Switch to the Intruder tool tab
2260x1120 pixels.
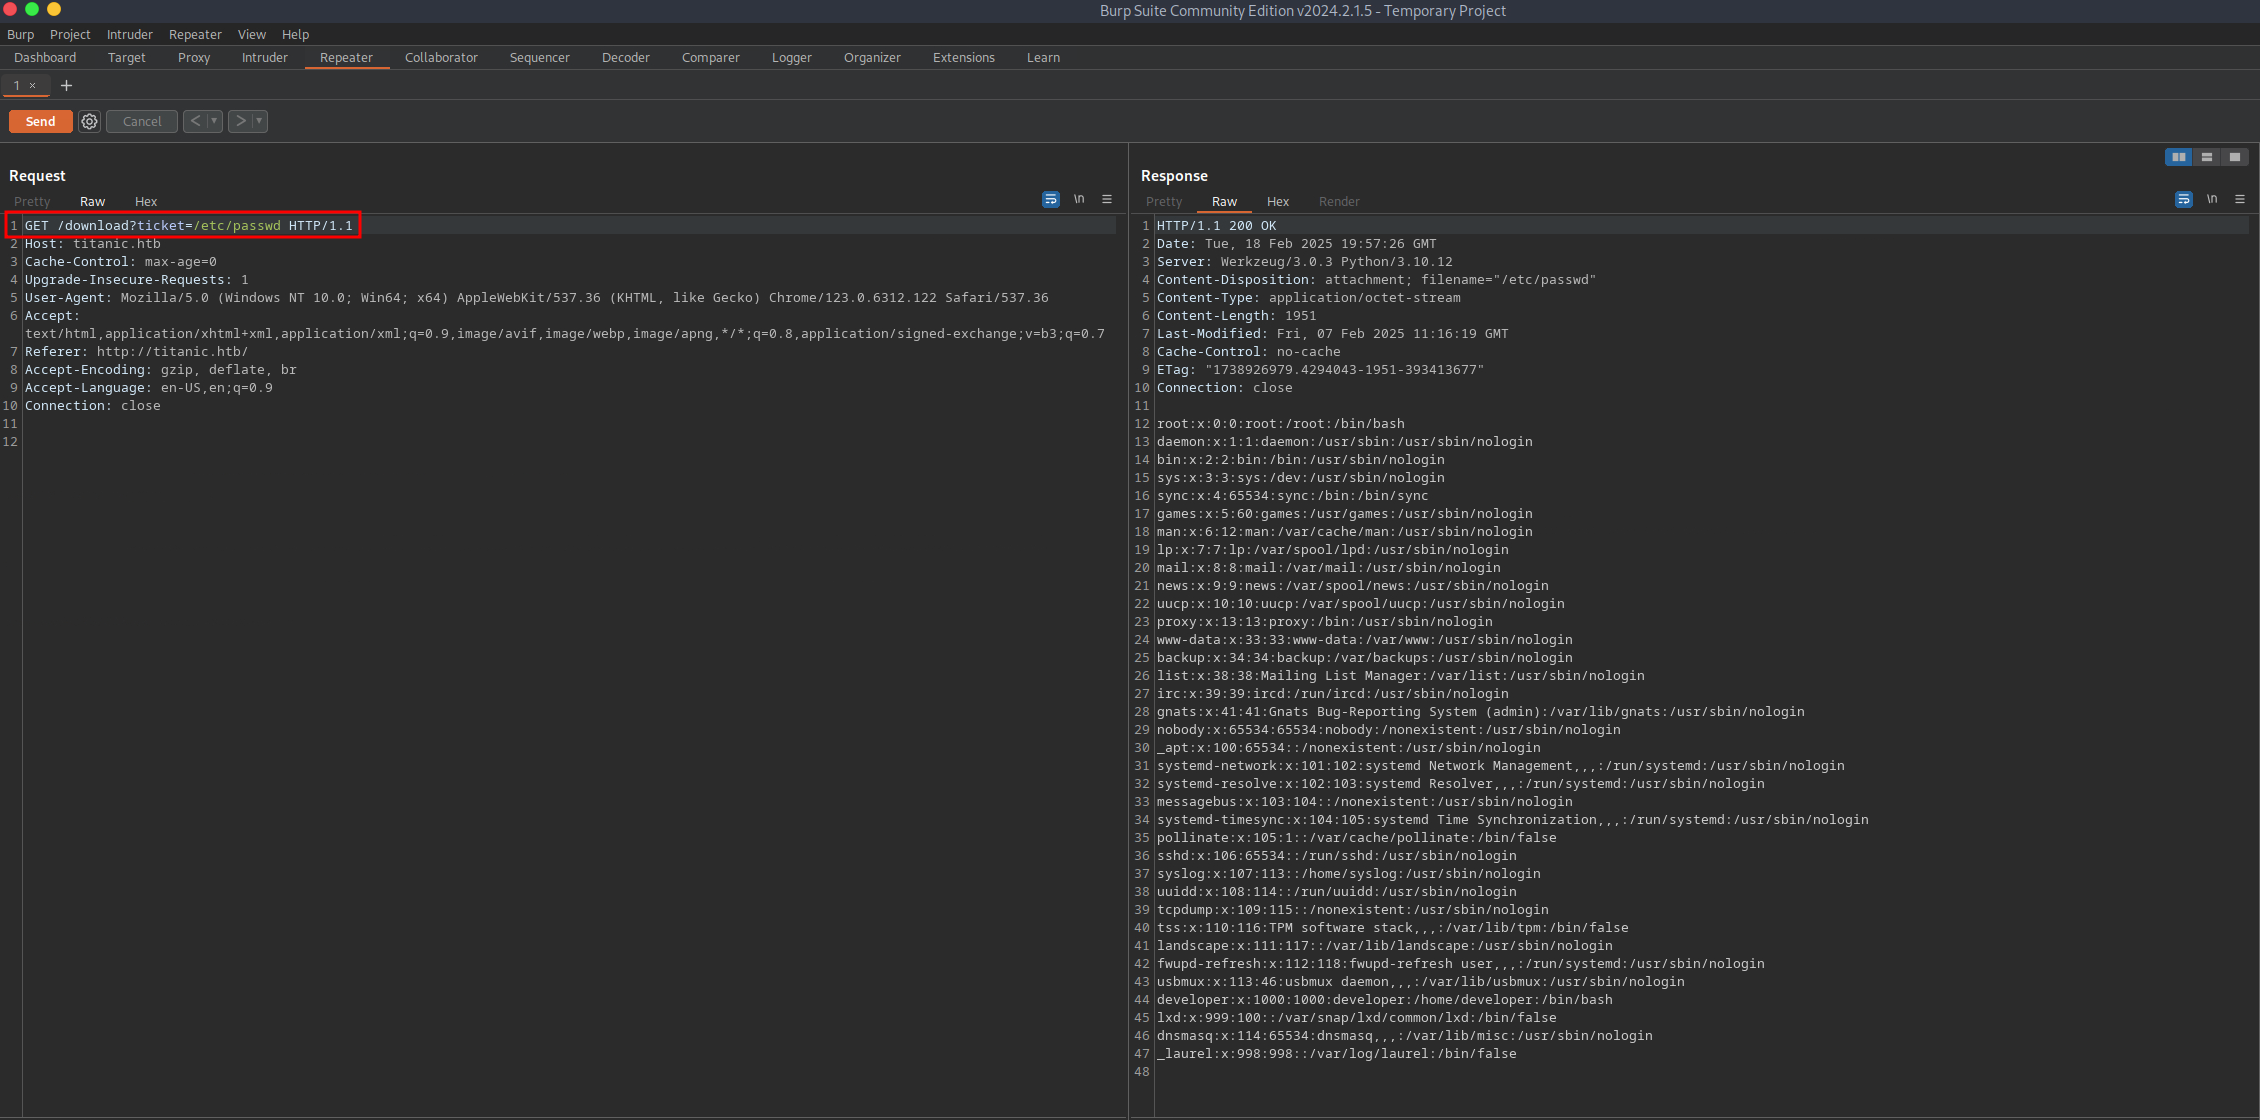264,57
